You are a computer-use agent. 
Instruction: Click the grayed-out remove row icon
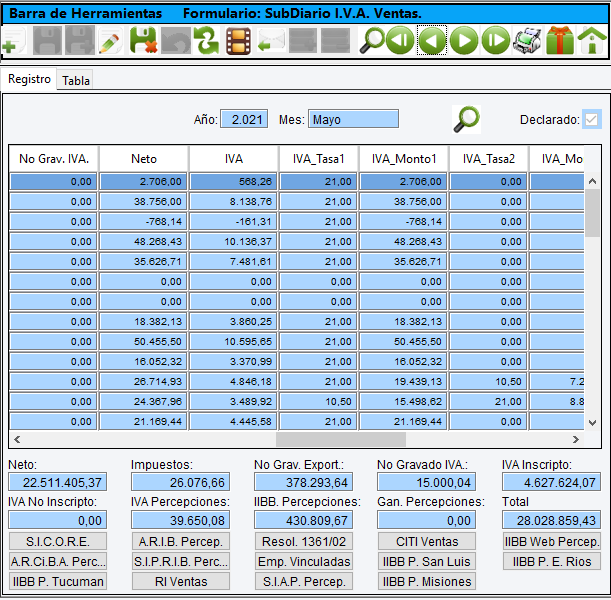335,40
